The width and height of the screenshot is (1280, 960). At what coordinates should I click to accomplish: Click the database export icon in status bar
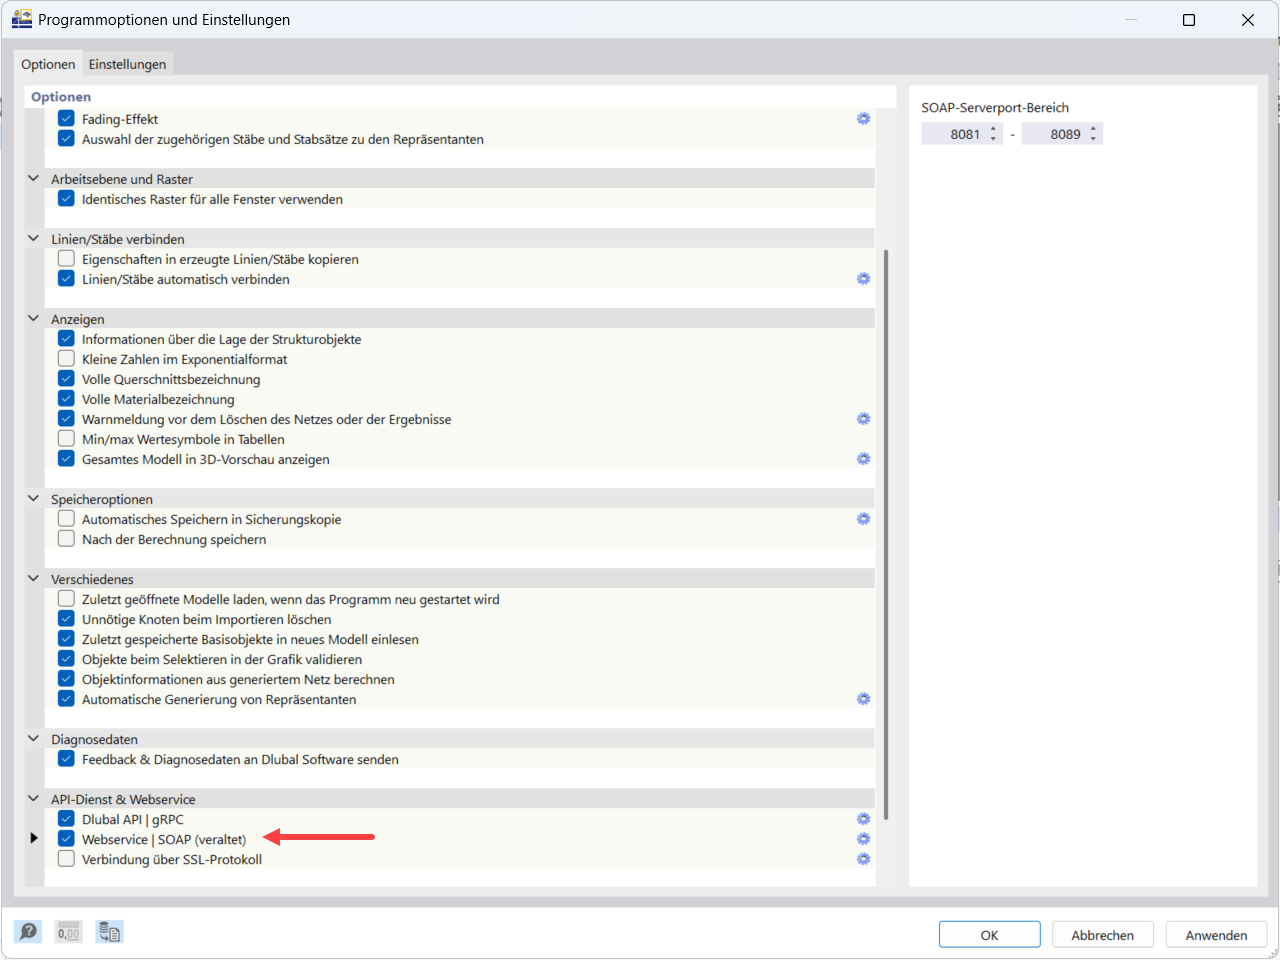point(108,931)
